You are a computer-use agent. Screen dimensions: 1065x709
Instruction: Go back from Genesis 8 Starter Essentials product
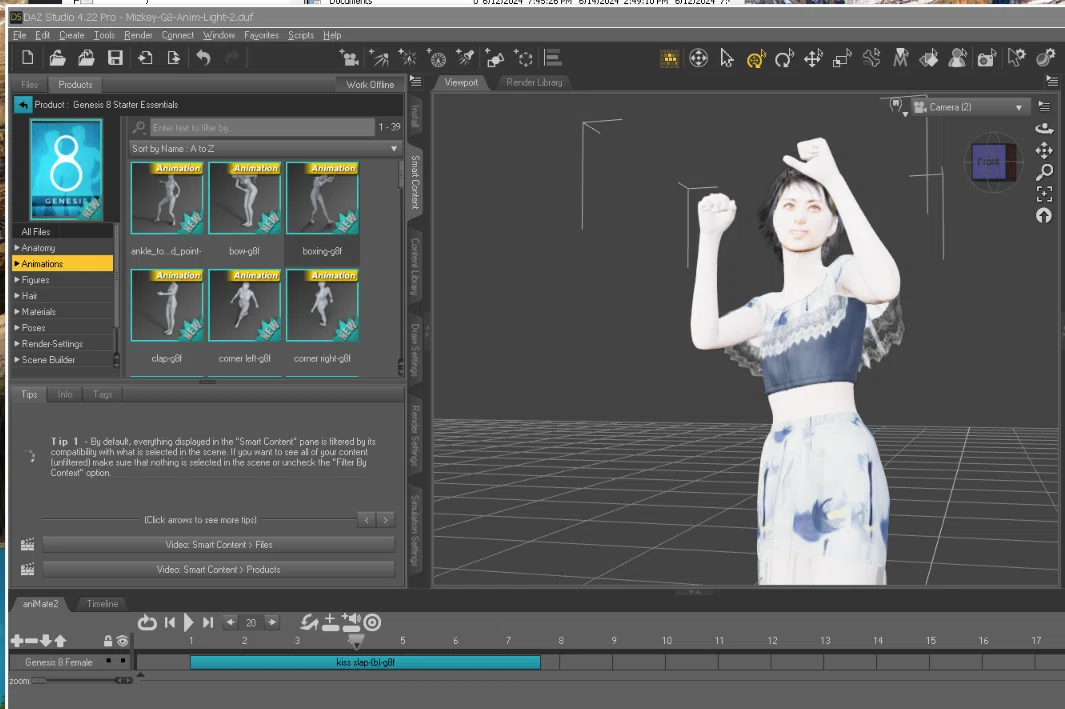click(23, 105)
